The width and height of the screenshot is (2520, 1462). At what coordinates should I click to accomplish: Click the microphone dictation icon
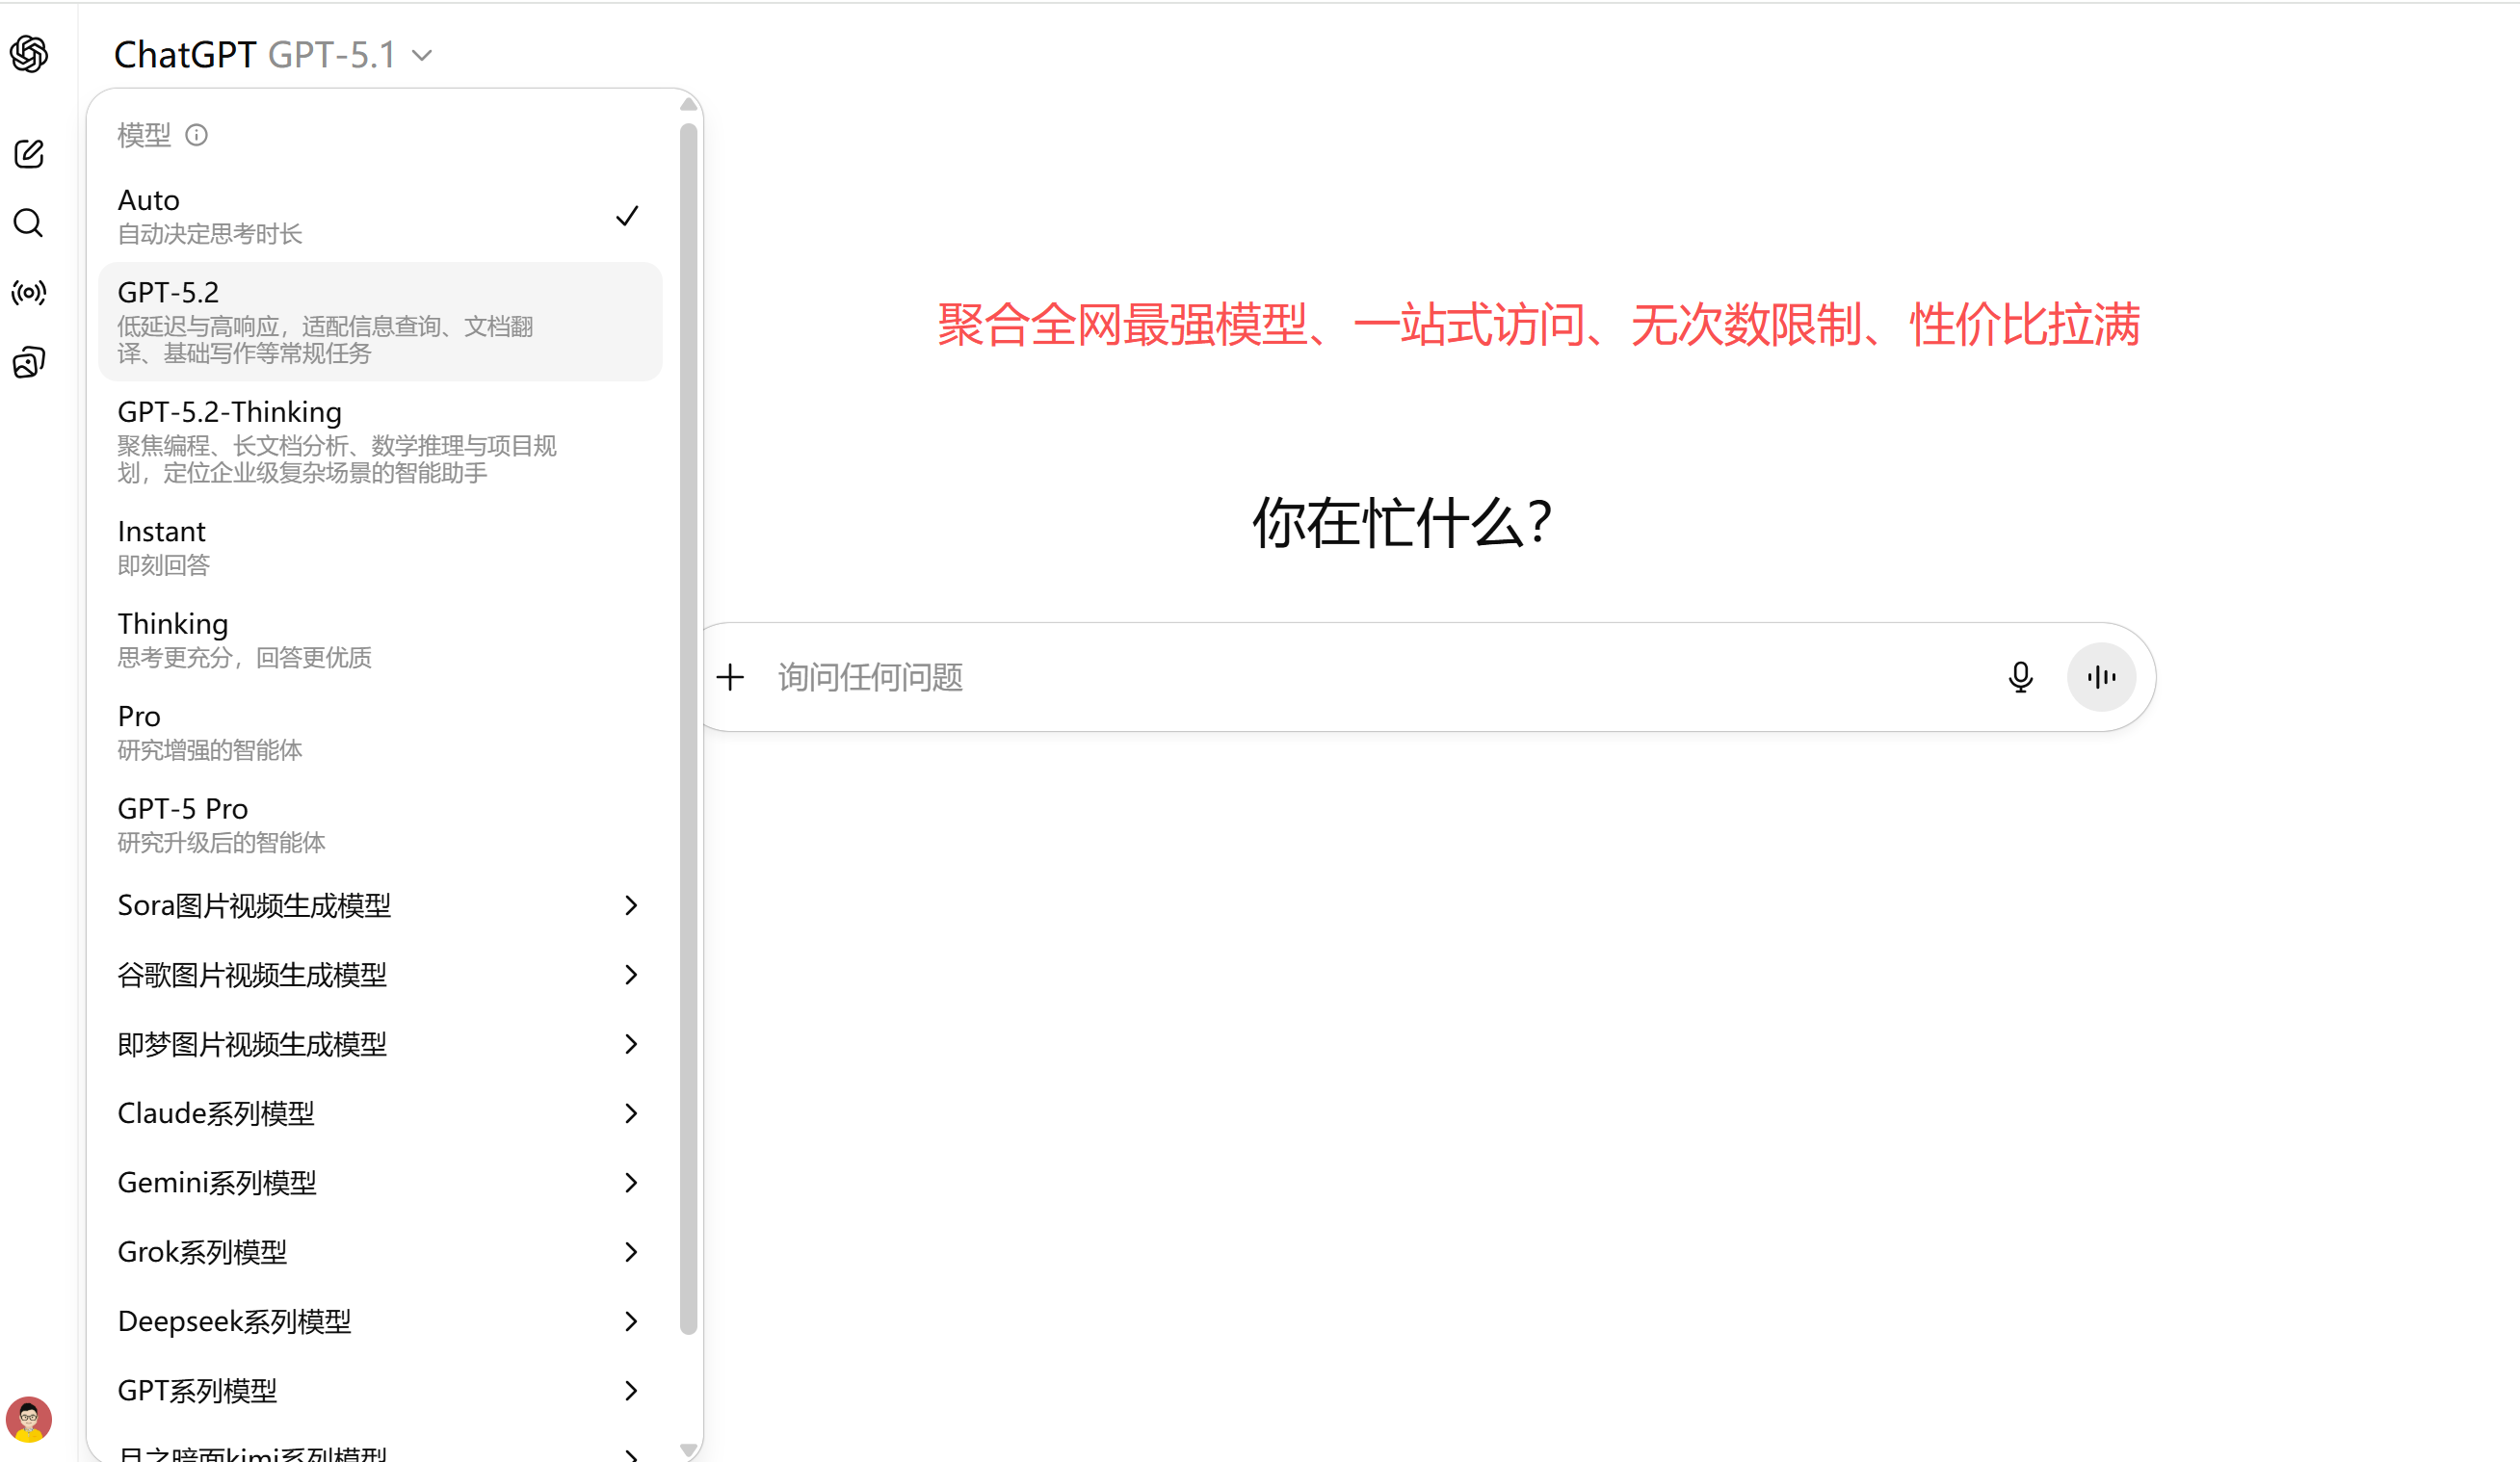pos(2020,677)
